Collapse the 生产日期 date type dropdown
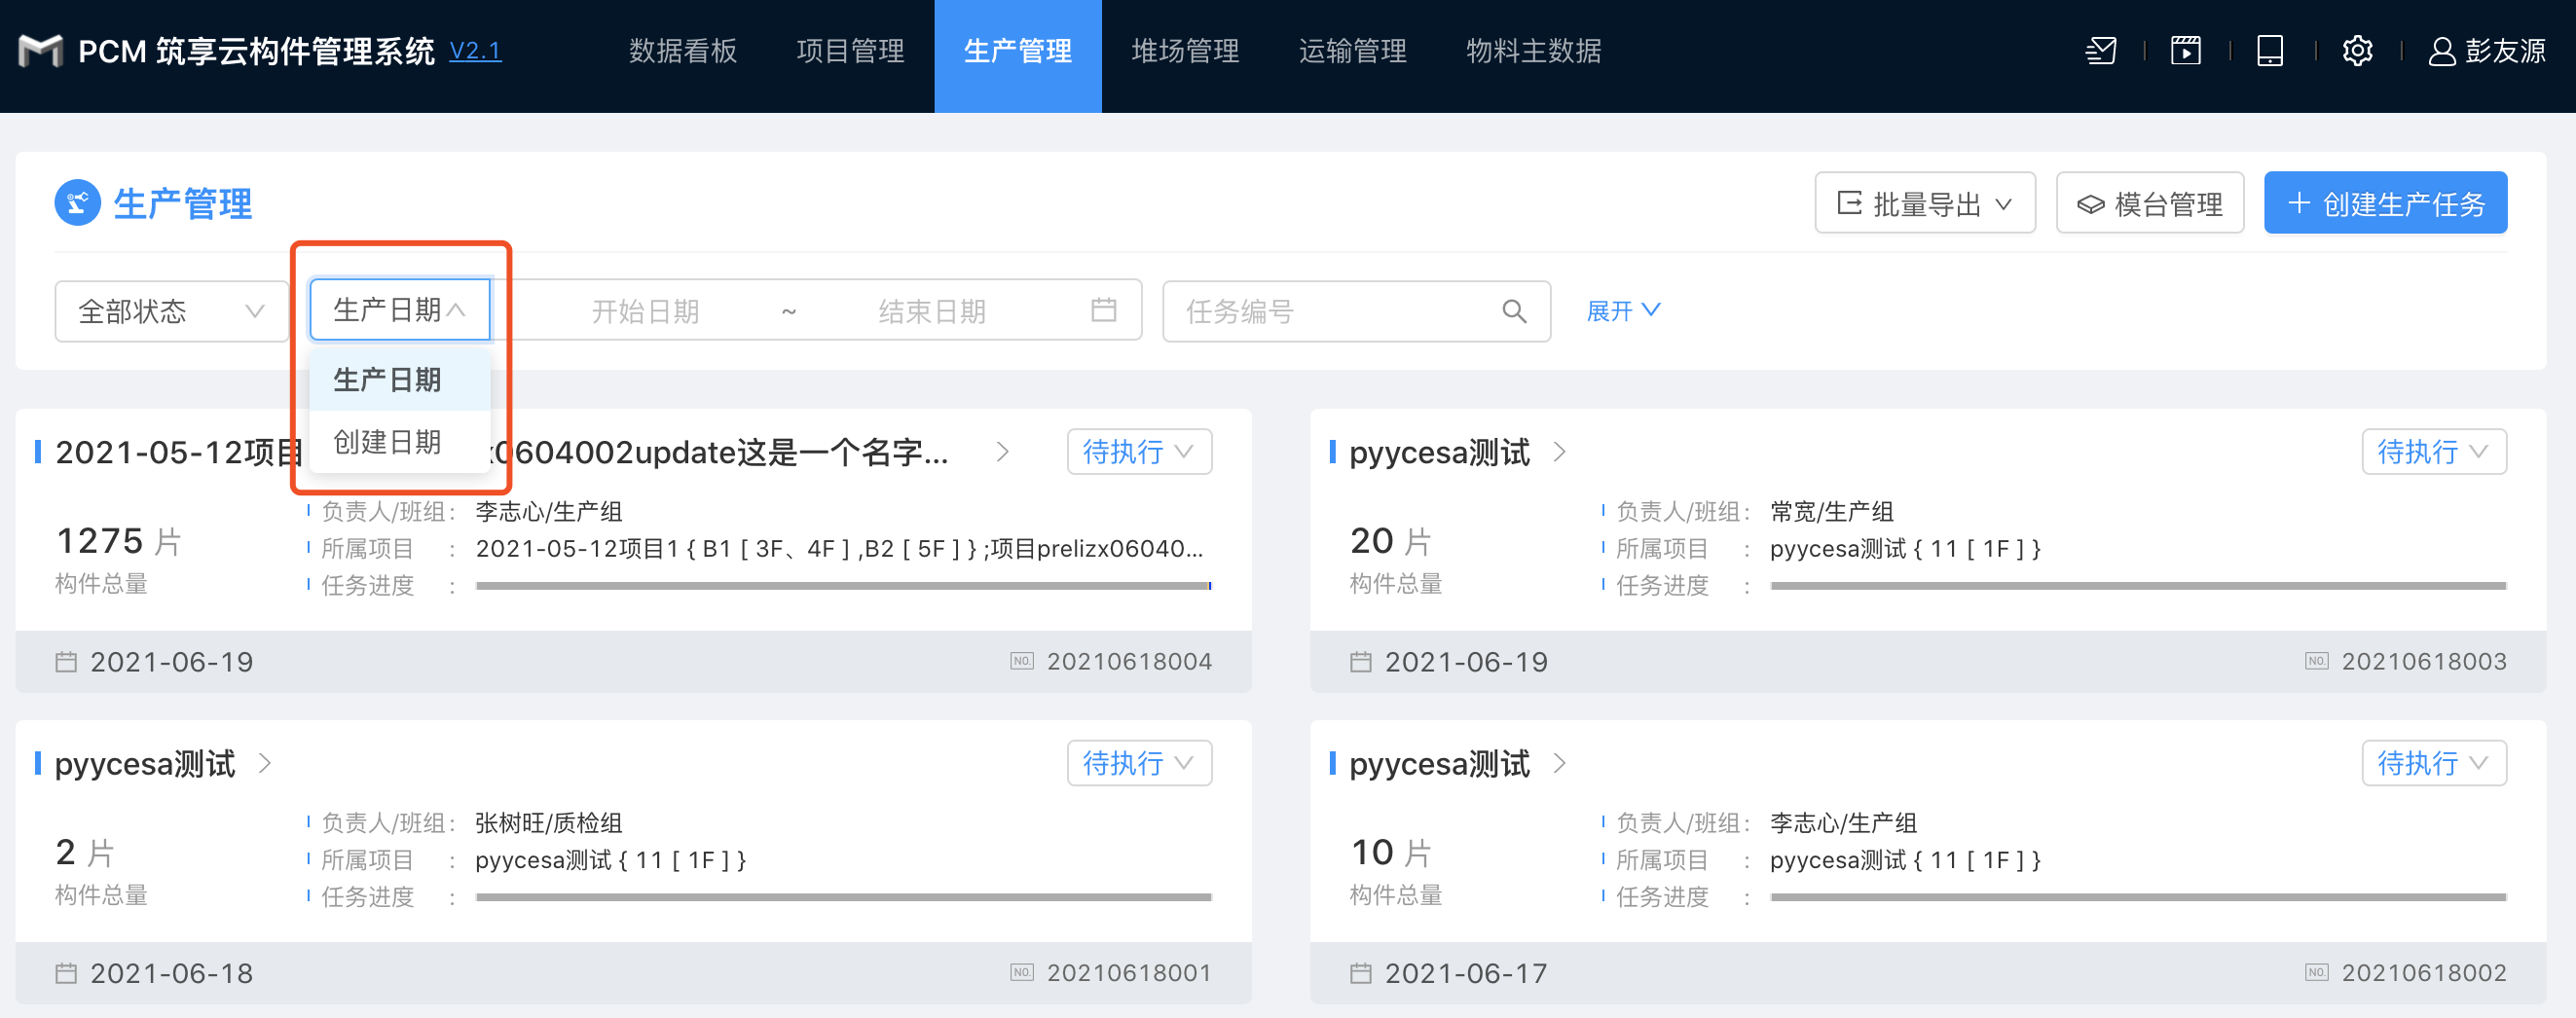Image resolution: width=2576 pixels, height=1018 pixels. tap(400, 310)
